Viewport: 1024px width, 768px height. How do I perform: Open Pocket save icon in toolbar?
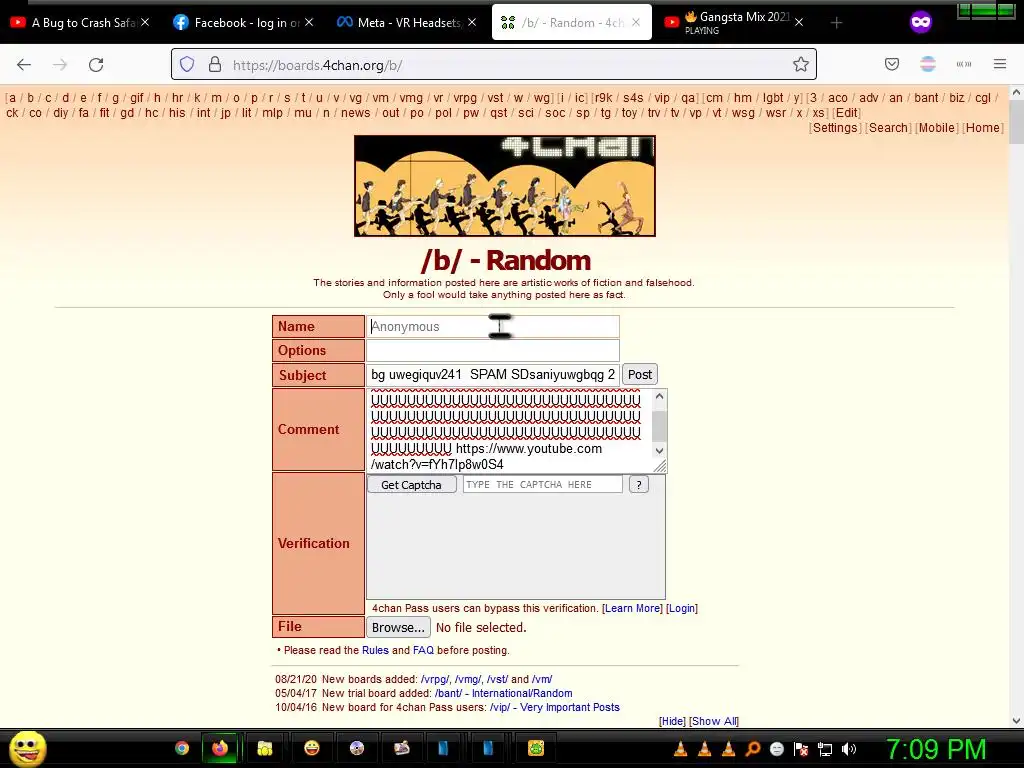point(892,64)
